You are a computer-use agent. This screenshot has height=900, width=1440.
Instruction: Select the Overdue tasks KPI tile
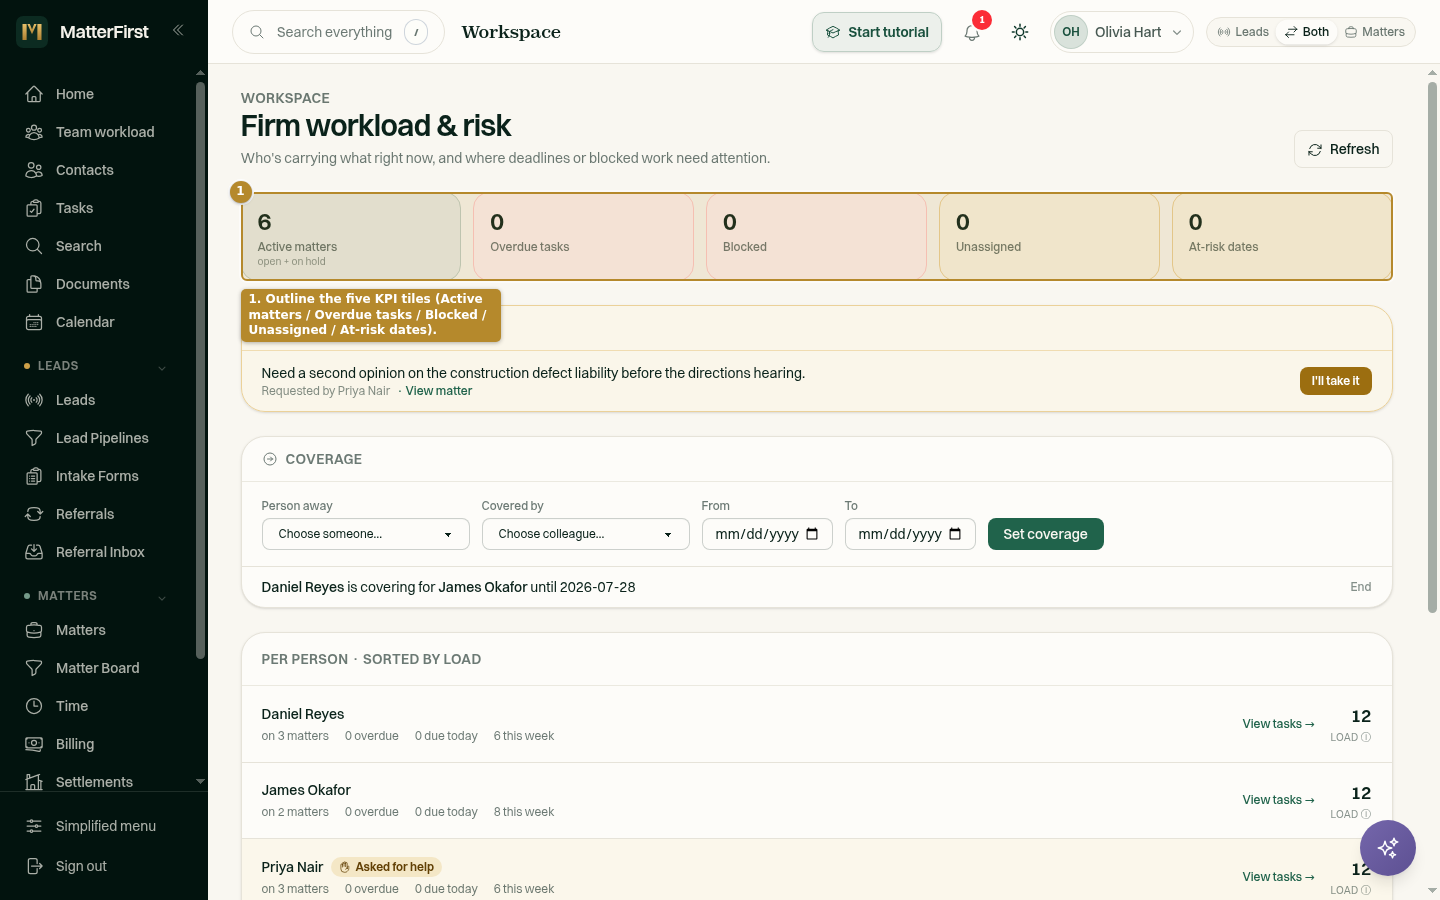(x=583, y=237)
